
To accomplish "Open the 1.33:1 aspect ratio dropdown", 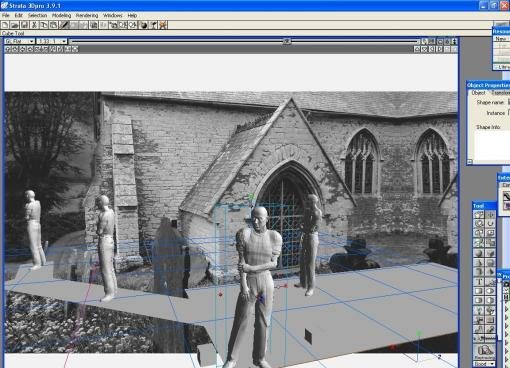I will coord(52,41).
